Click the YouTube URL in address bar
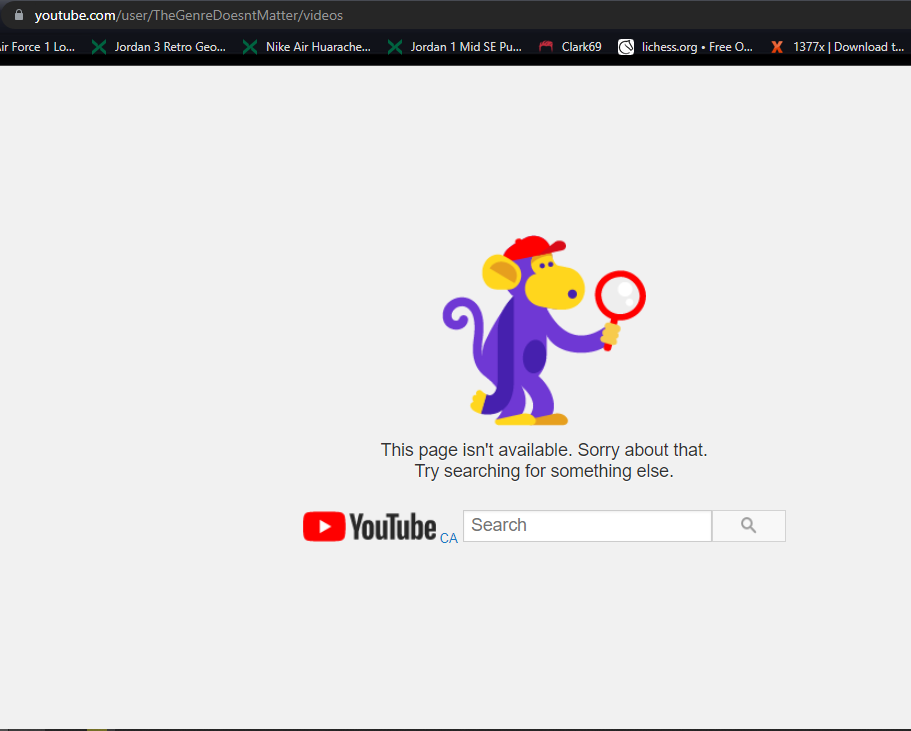The width and height of the screenshot is (911, 731). 188,16
